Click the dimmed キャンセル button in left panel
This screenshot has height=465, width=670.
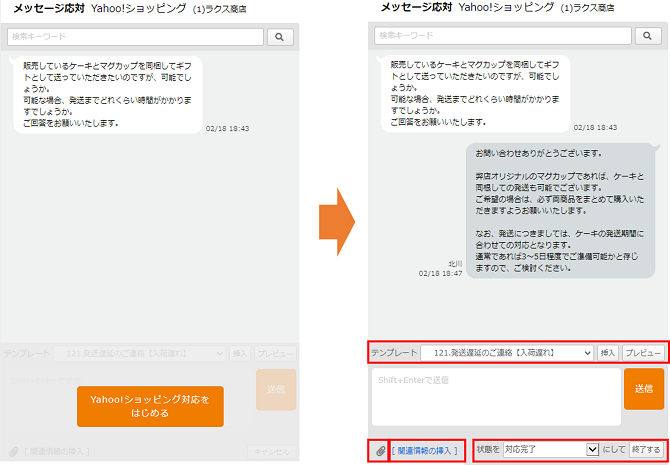click(271, 452)
